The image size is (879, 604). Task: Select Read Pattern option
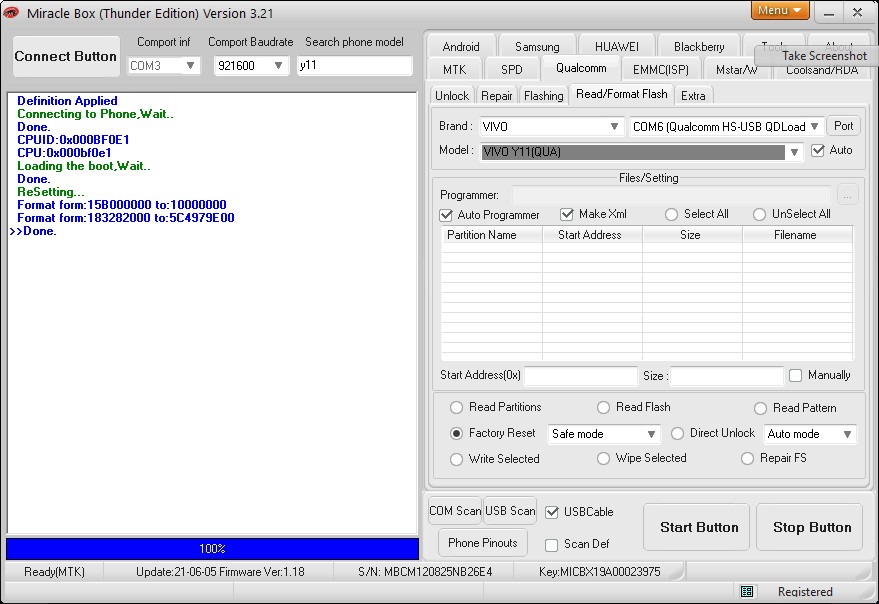point(760,408)
